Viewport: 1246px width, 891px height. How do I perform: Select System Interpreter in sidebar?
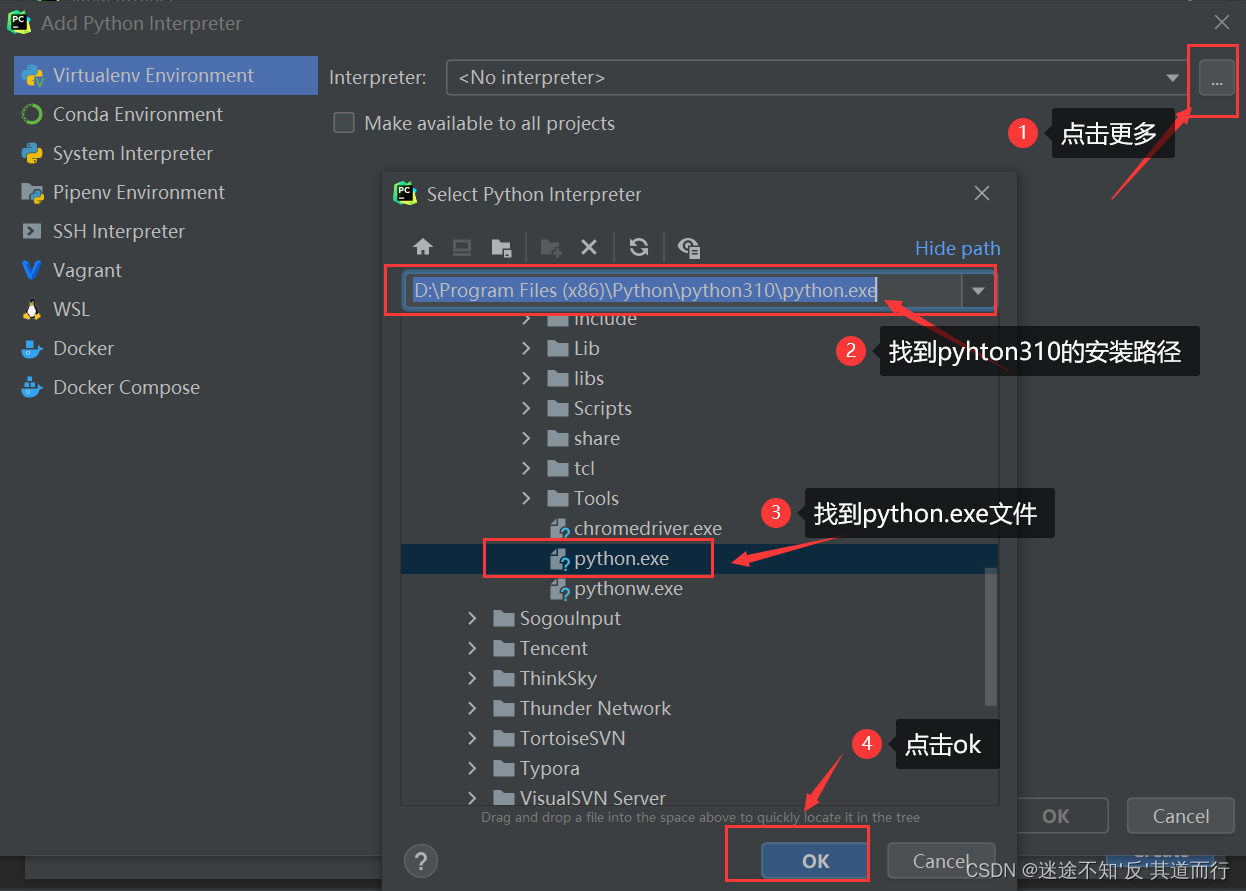tap(166, 153)
